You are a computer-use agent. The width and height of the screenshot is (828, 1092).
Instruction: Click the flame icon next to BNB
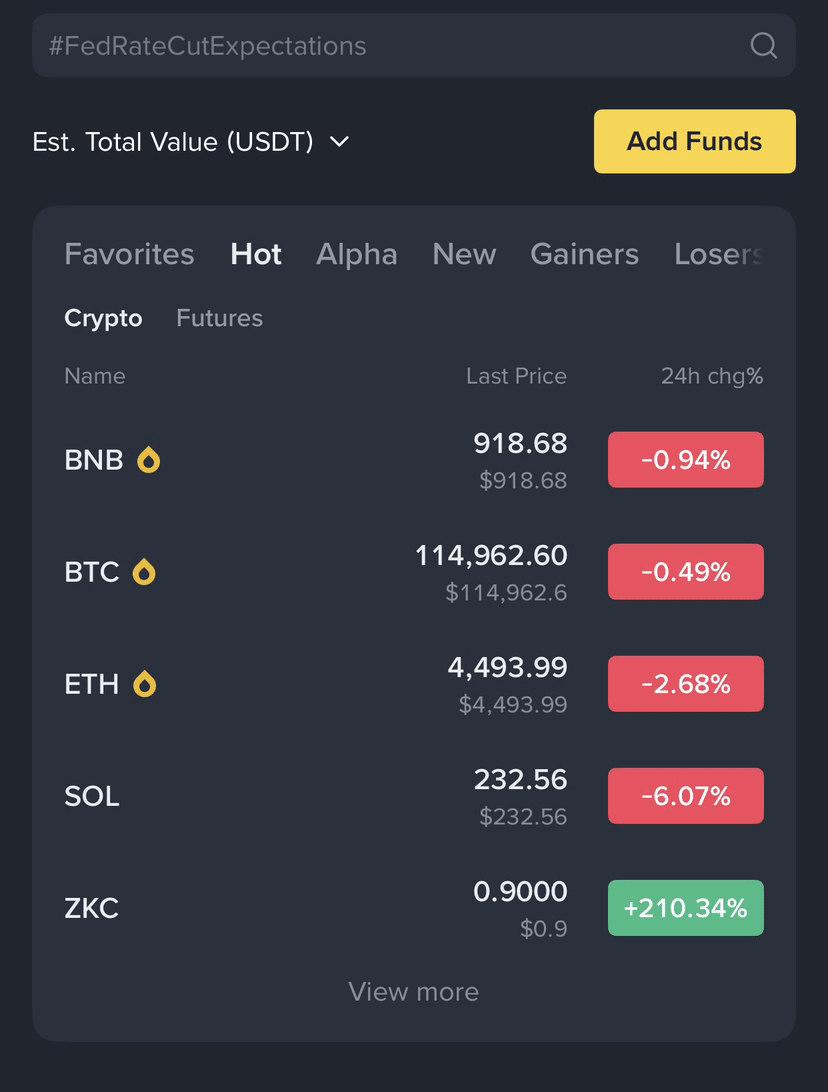(x=149, y=460)
